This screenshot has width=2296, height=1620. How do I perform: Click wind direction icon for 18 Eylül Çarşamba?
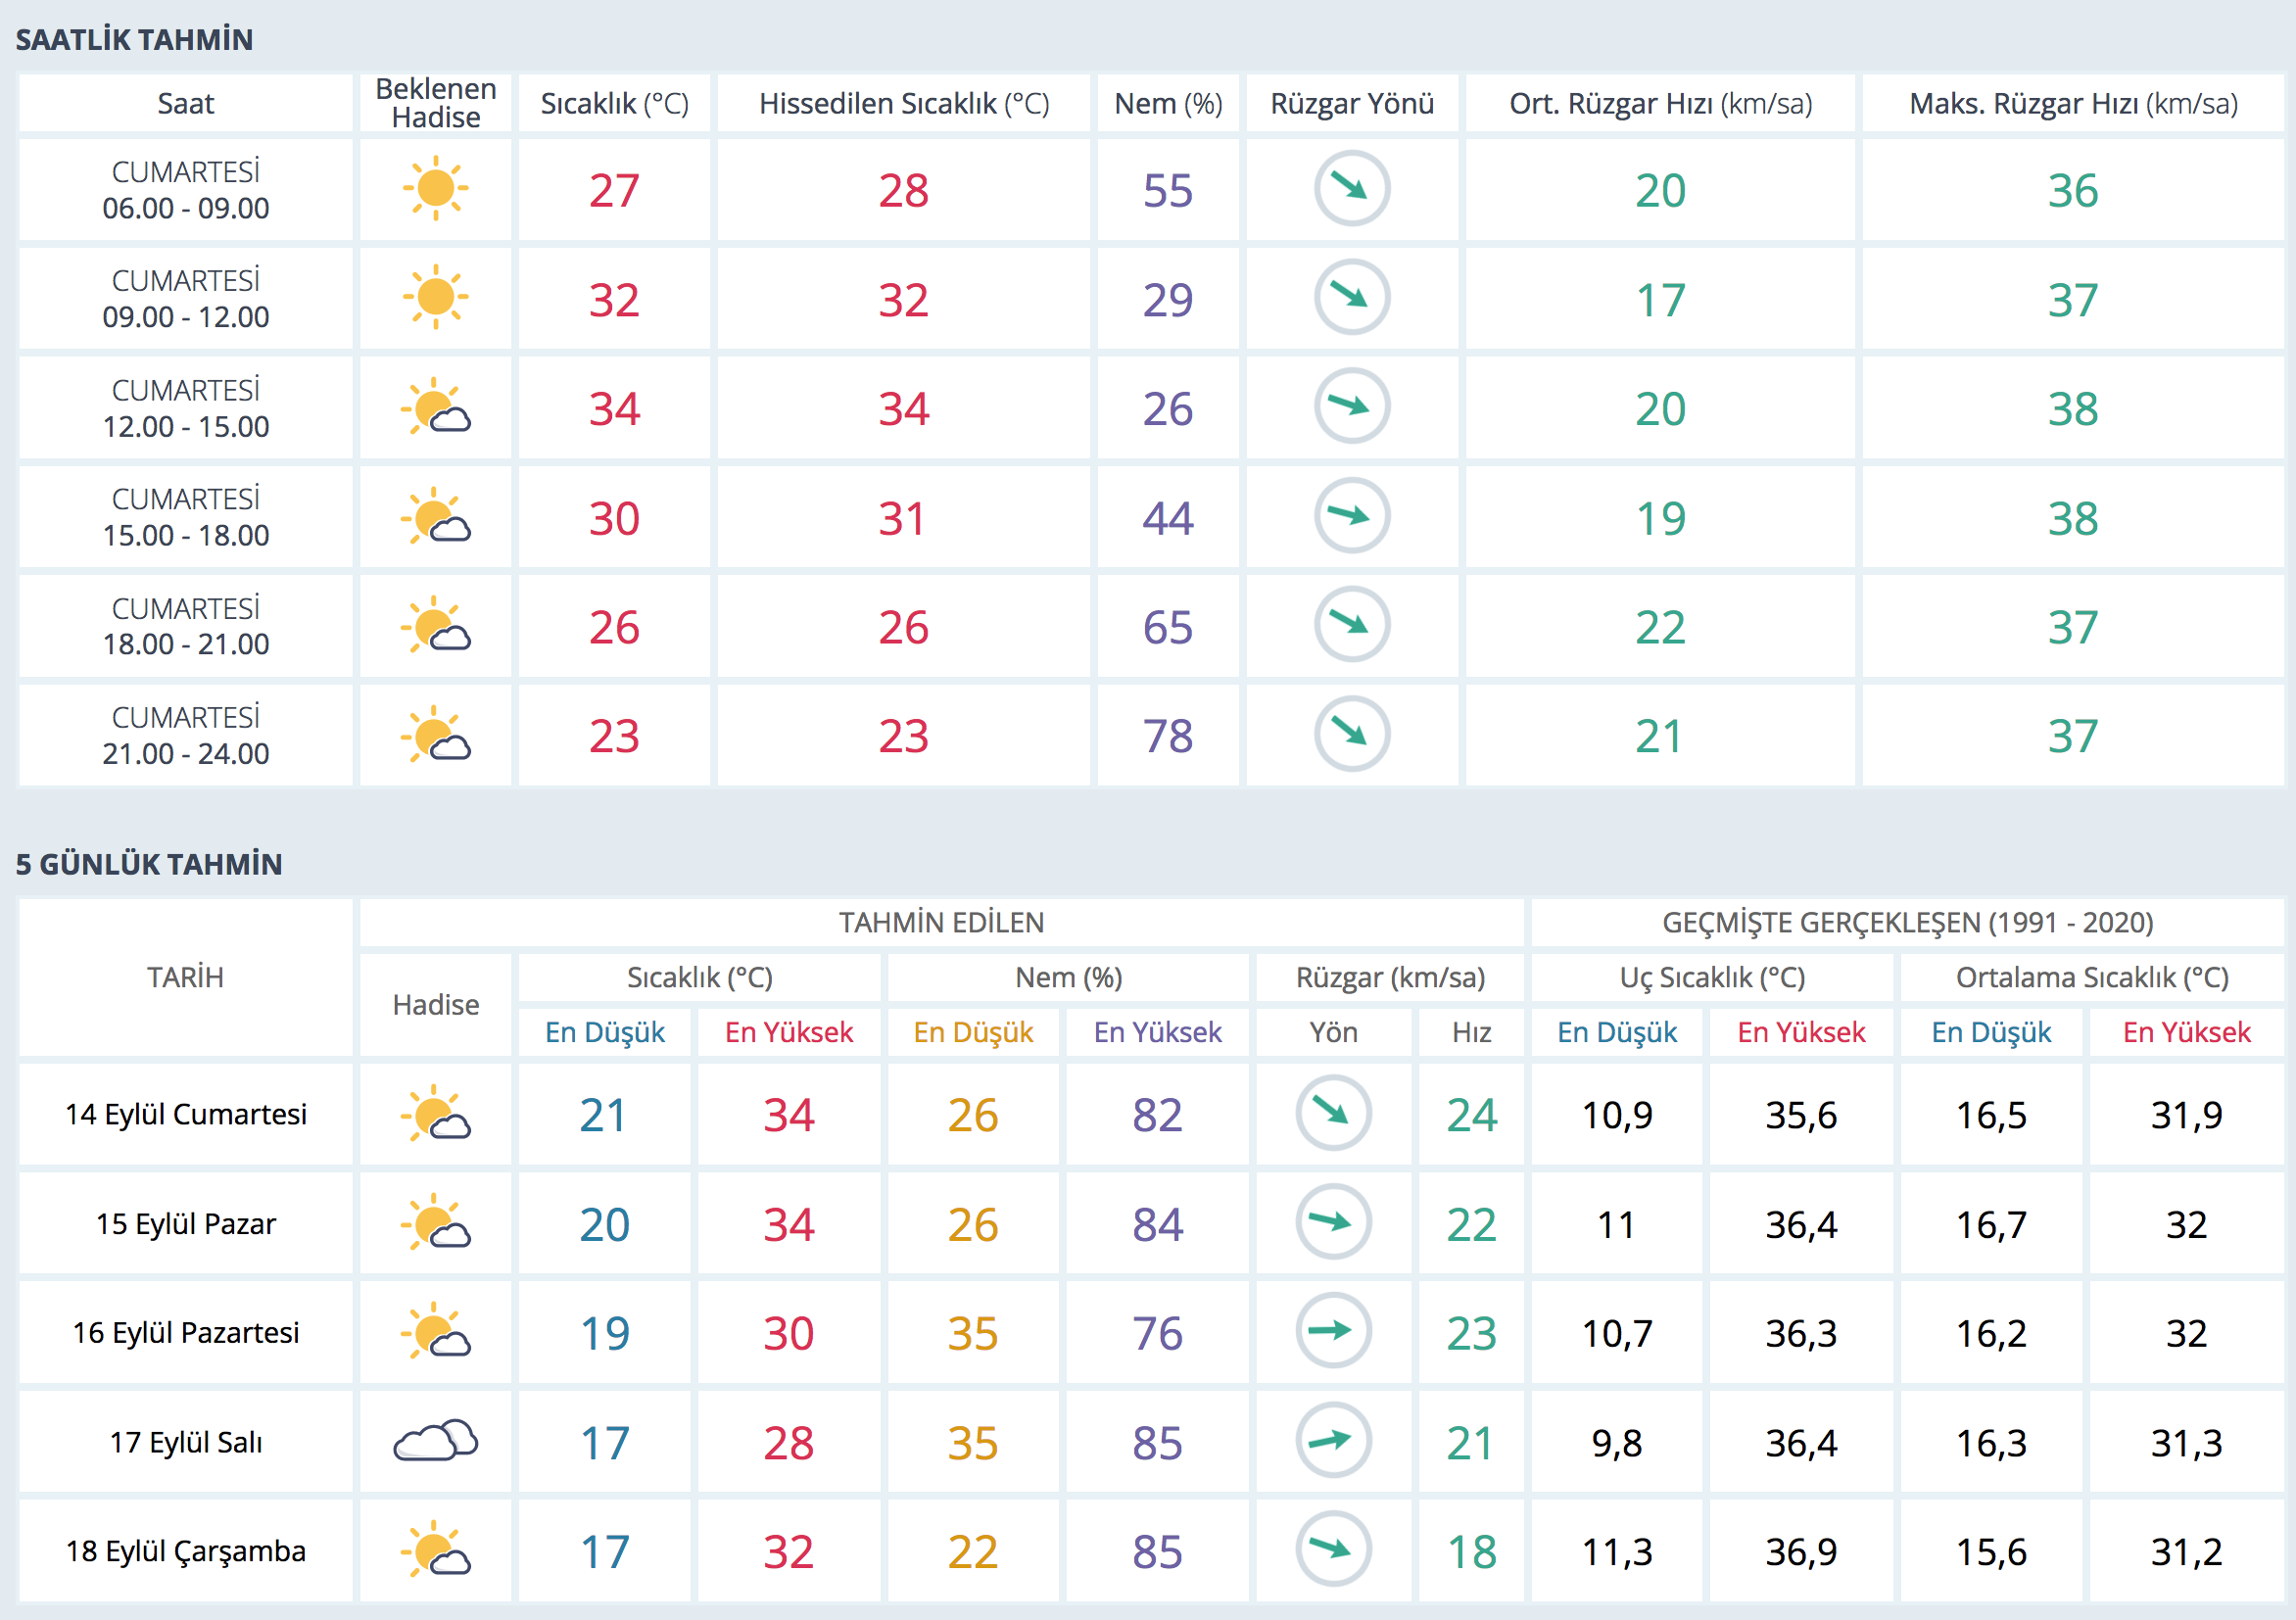coord(1332,1550)
